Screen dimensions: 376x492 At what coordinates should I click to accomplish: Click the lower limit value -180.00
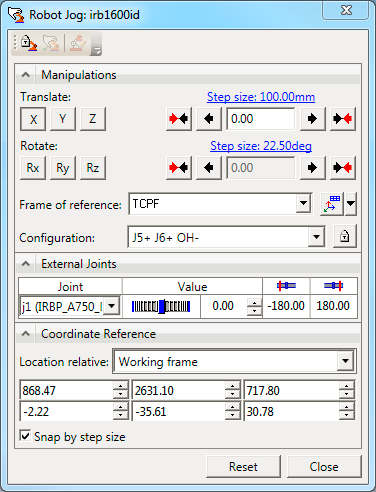click(286, 306)
